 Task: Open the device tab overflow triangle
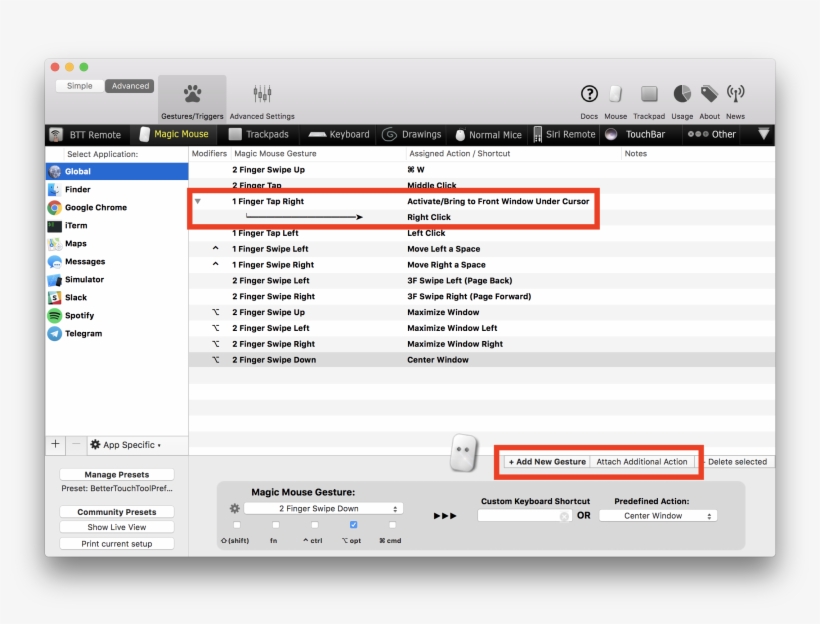[764, 134]
